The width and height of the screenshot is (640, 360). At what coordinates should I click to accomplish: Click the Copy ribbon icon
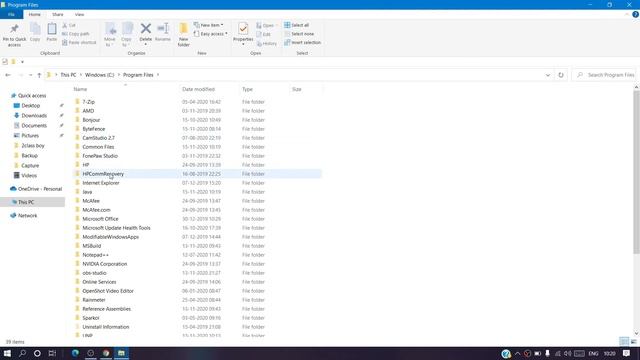click(x=35, y=32)
